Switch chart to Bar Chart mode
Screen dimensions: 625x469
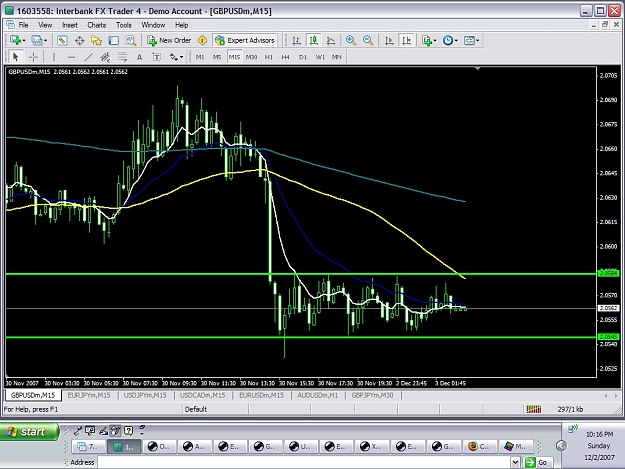(x=296, y=40)
